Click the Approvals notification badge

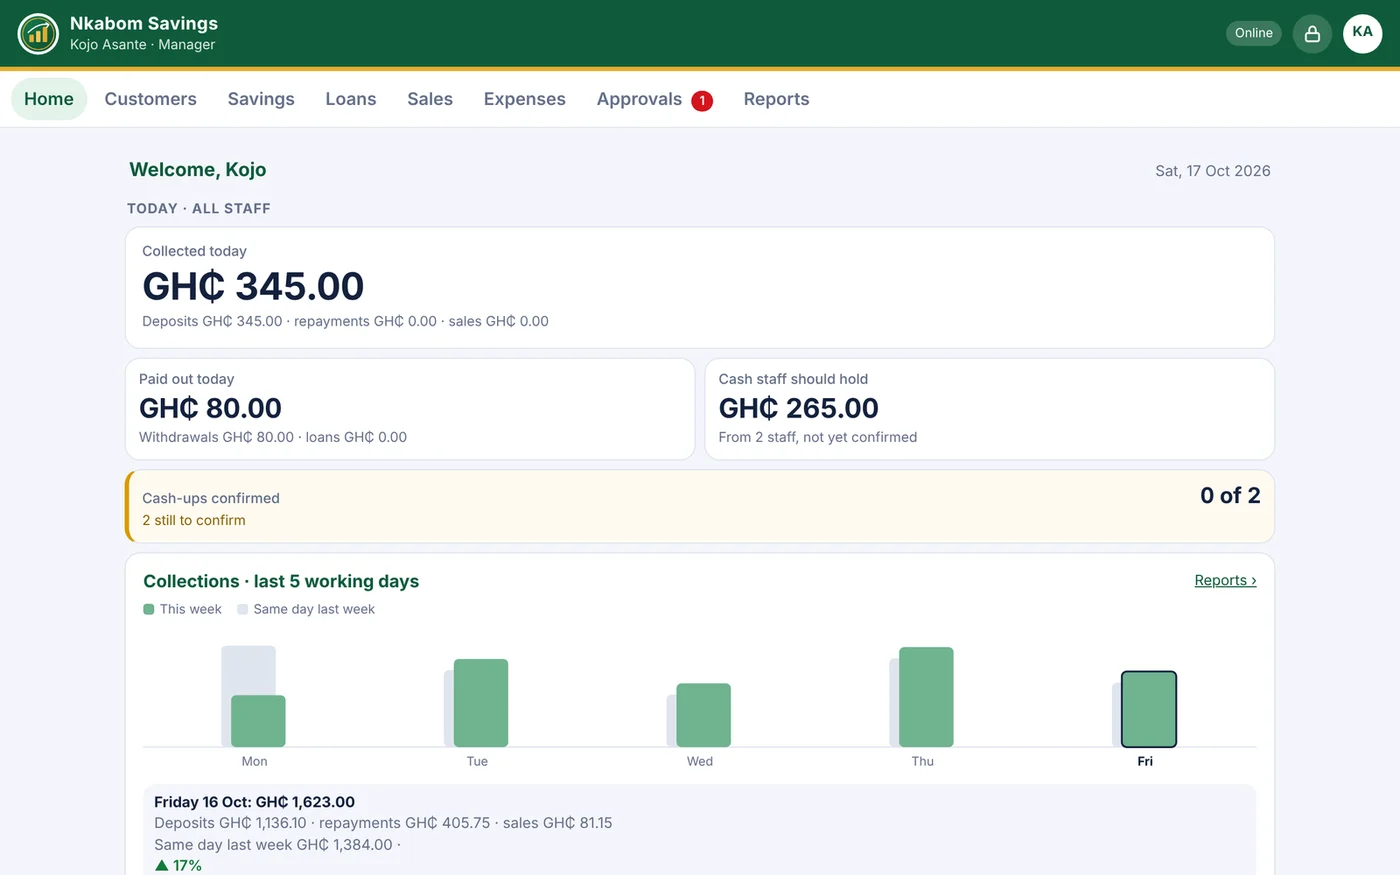702,100
